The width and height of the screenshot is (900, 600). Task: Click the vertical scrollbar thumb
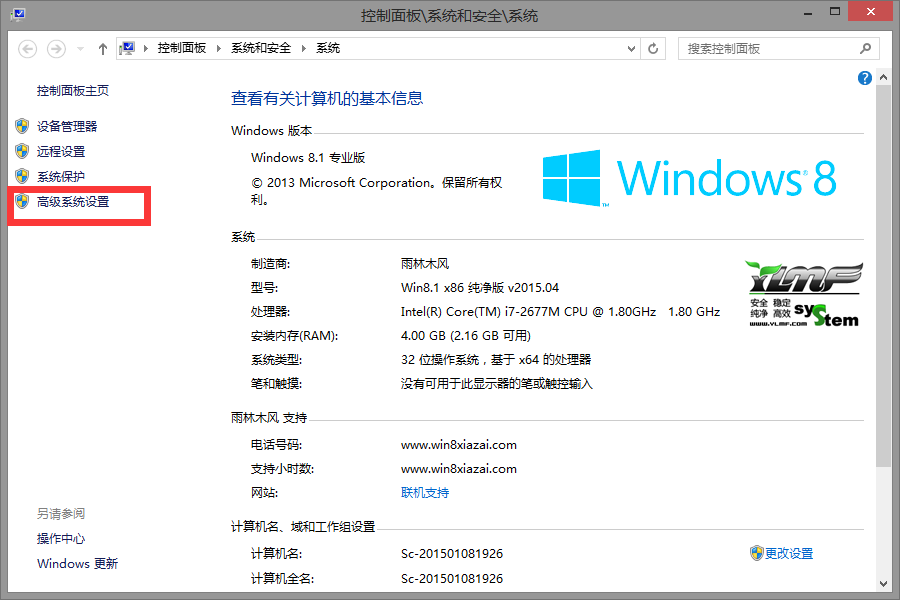point(883,276)
